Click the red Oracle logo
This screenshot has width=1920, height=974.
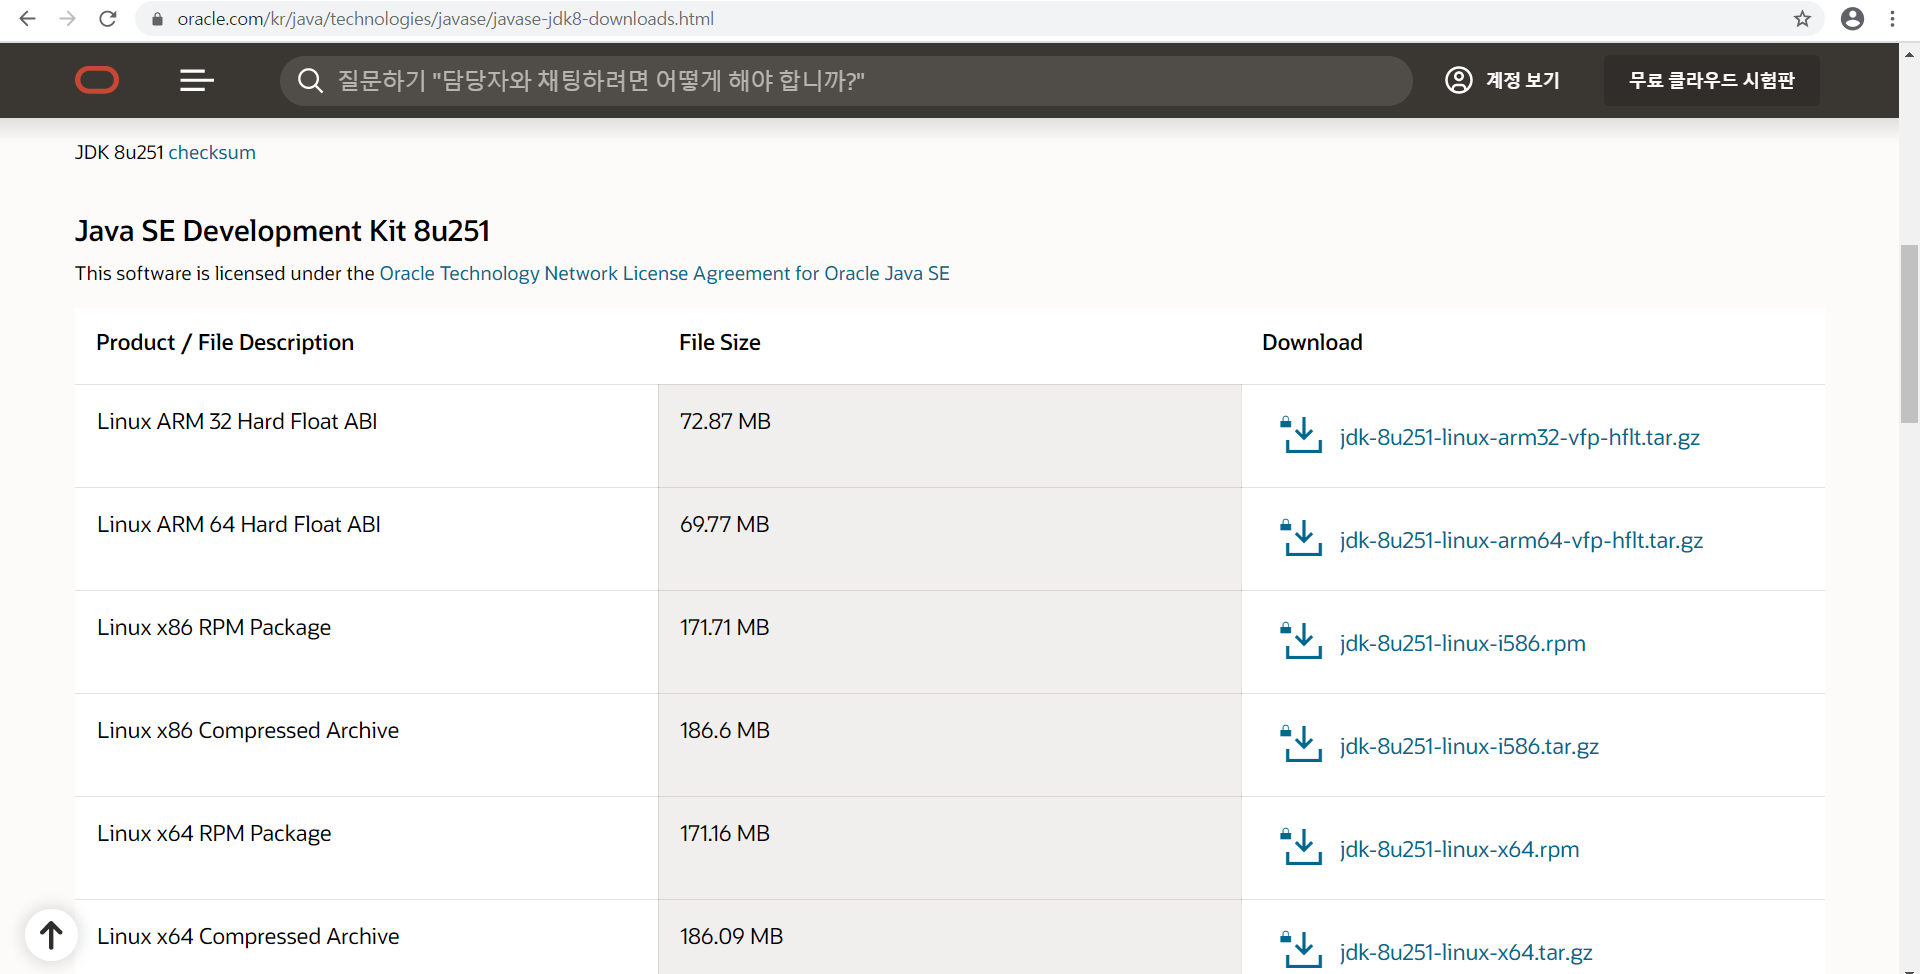(x=97, y=80)
